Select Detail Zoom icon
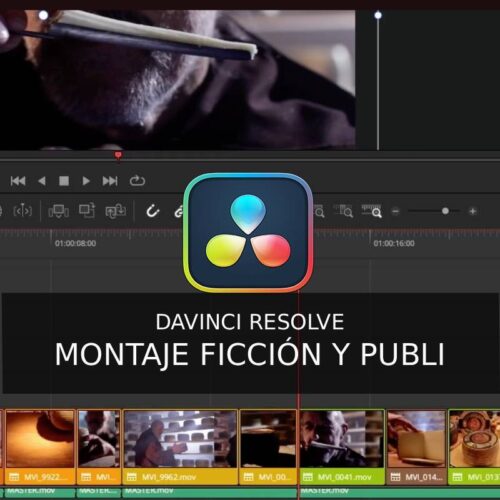This screenshot has height=500, width=500. (x=344, y=211)
